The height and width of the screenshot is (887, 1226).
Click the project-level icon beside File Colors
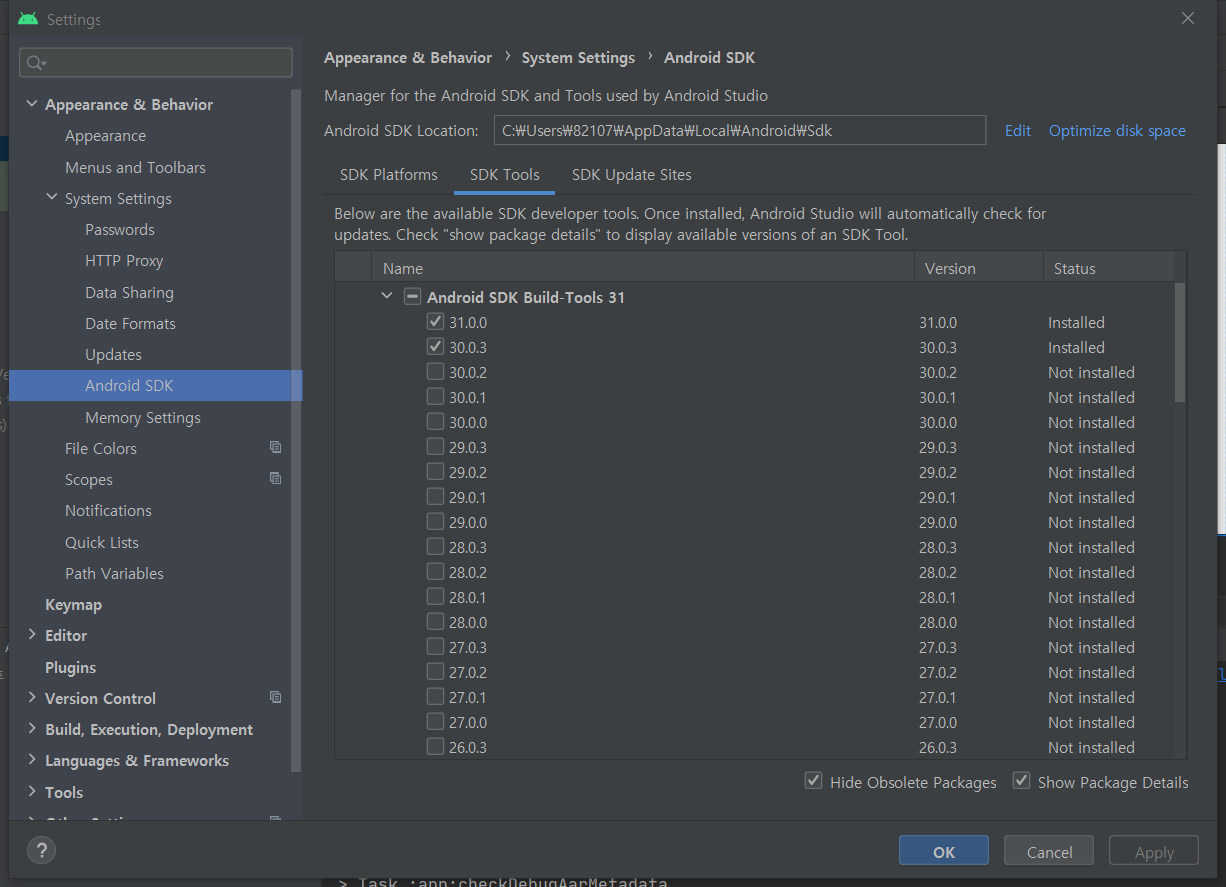point(276,447)
